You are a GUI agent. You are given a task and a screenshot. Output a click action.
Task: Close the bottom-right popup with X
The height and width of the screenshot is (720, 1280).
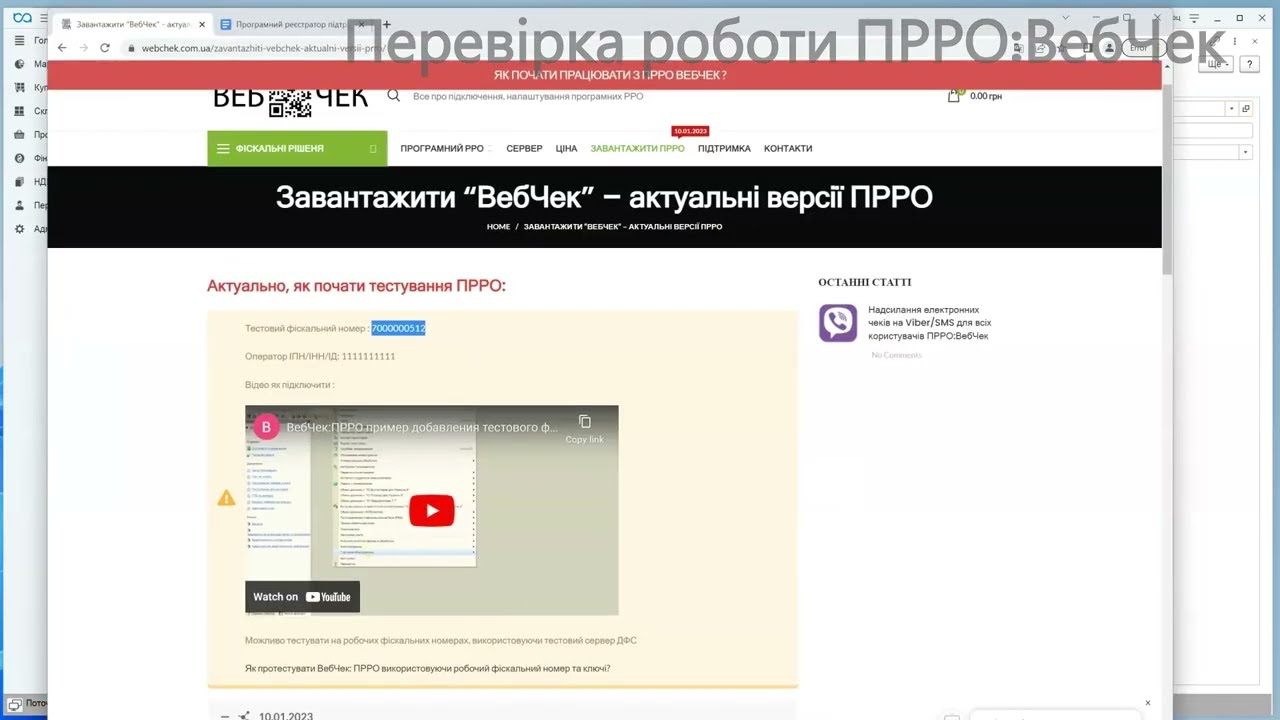[x=1148, y=703]
